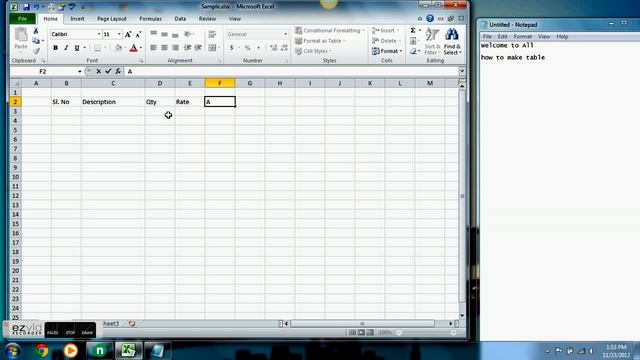
Task: Click the Borders icon in Font group
Action: click(x=97, y=48)
